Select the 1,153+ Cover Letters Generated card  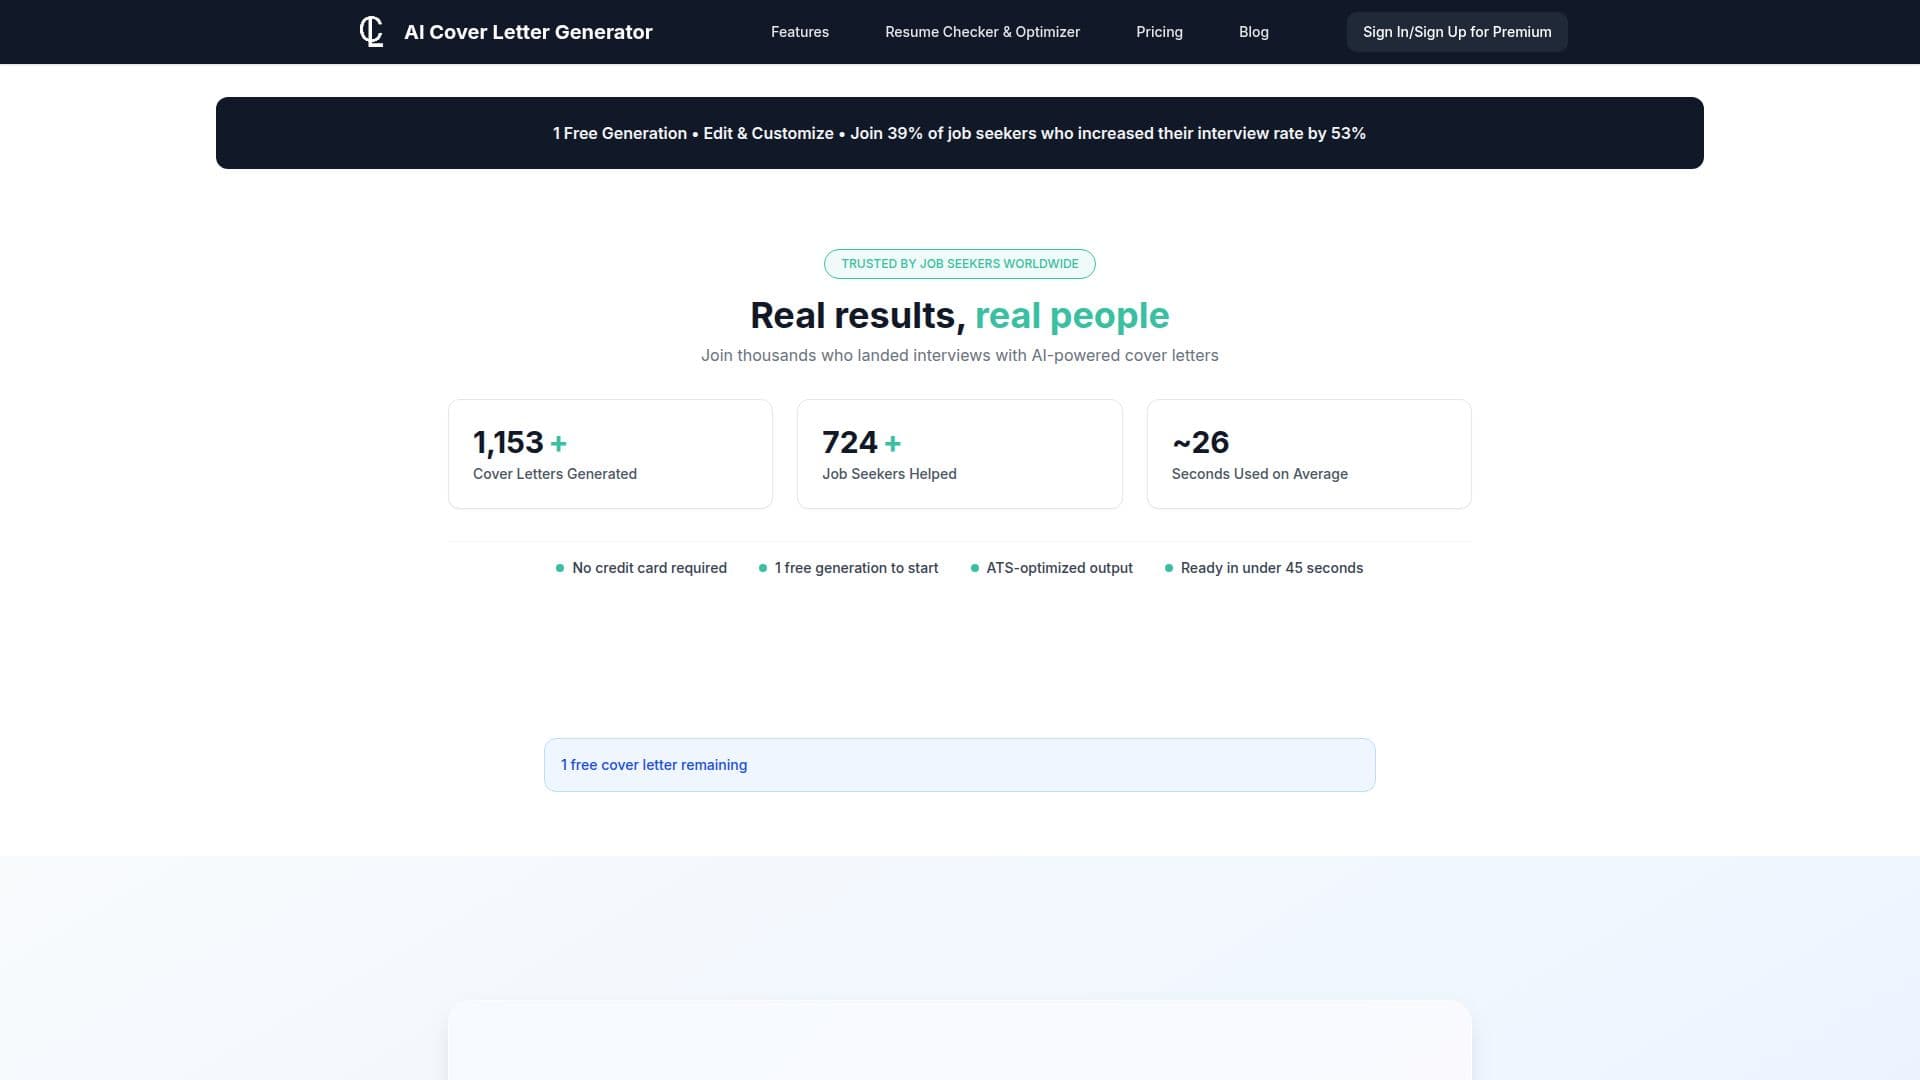point(610,454)
